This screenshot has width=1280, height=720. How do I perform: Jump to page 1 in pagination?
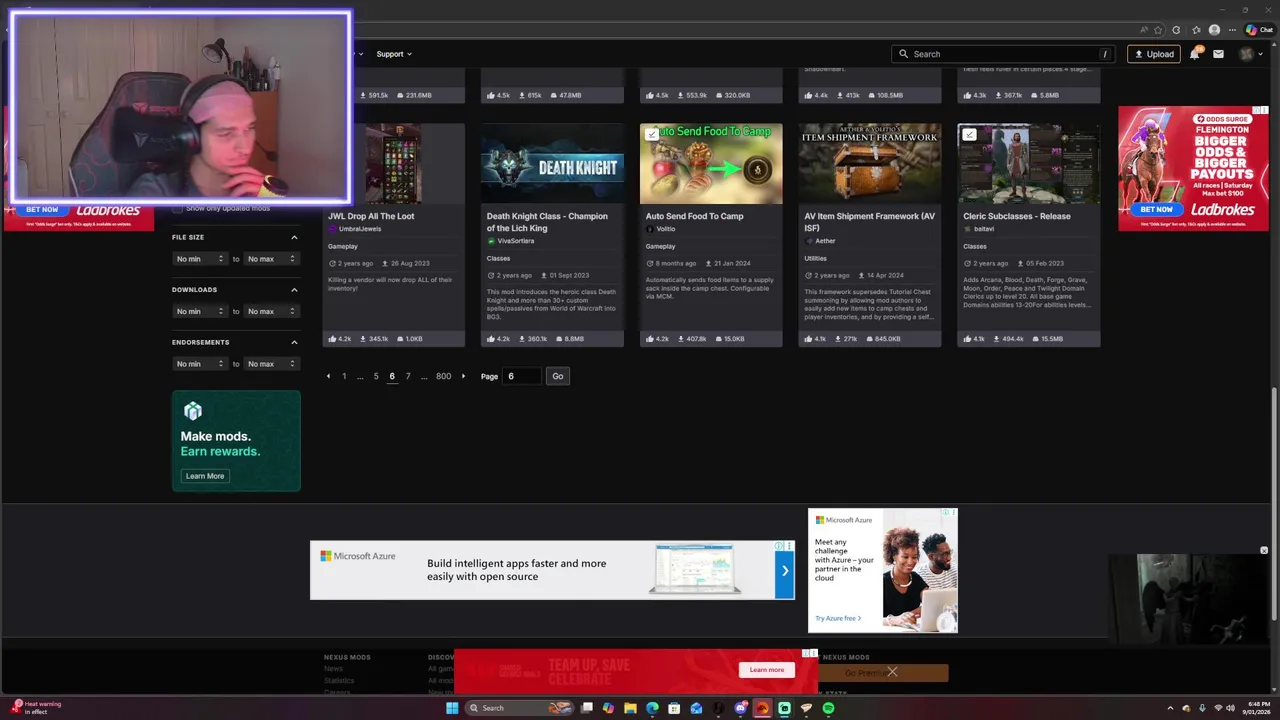click(344, 376)
